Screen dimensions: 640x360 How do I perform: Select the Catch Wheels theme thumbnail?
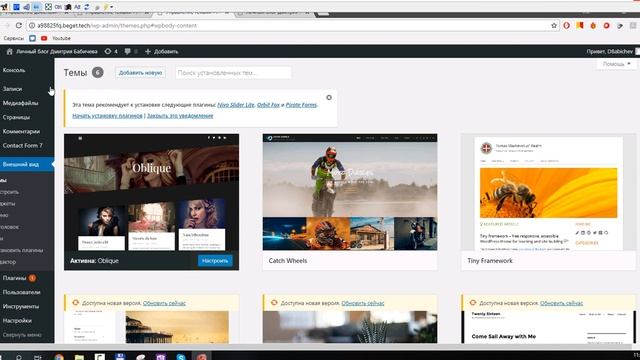[x=350, y=192]
